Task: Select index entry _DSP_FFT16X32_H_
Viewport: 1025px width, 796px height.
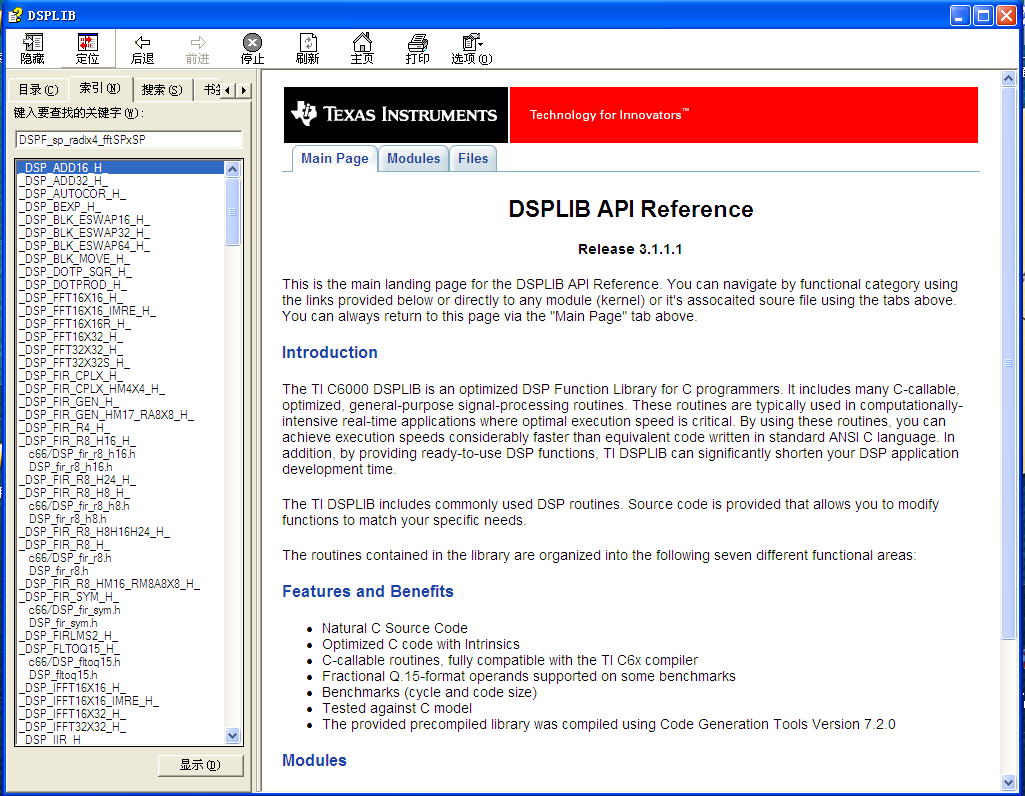Action: coord(71,337)
